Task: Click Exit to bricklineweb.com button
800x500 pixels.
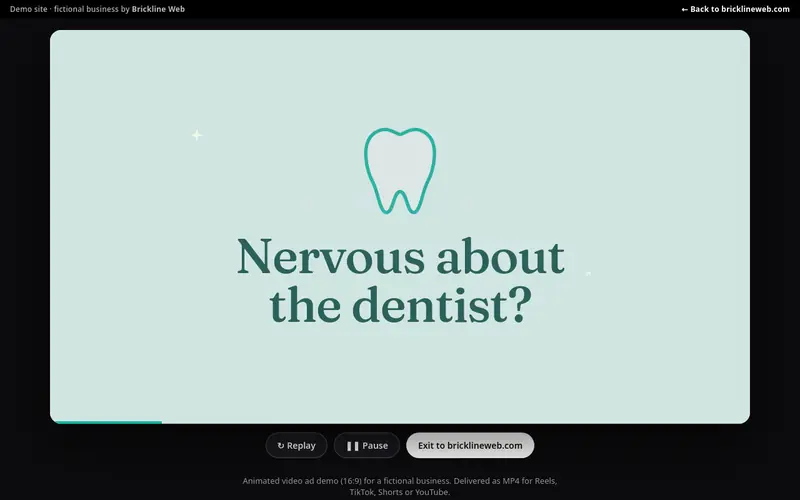Action: click(470, 445)
